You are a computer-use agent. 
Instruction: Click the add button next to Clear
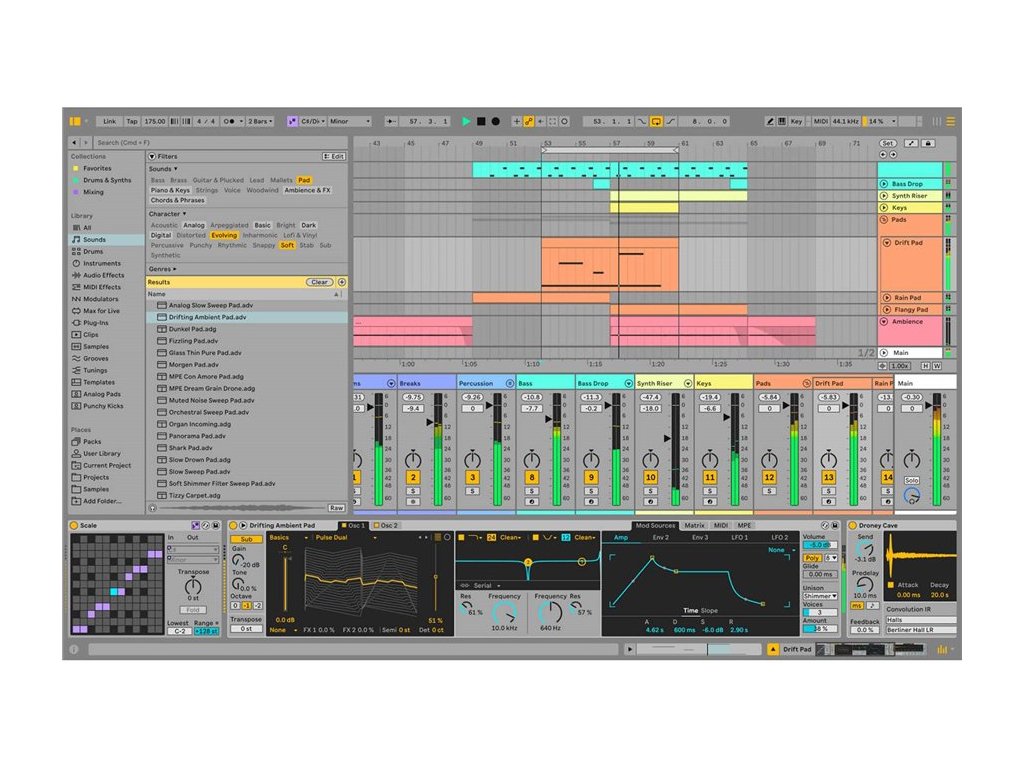click(342, 282)
